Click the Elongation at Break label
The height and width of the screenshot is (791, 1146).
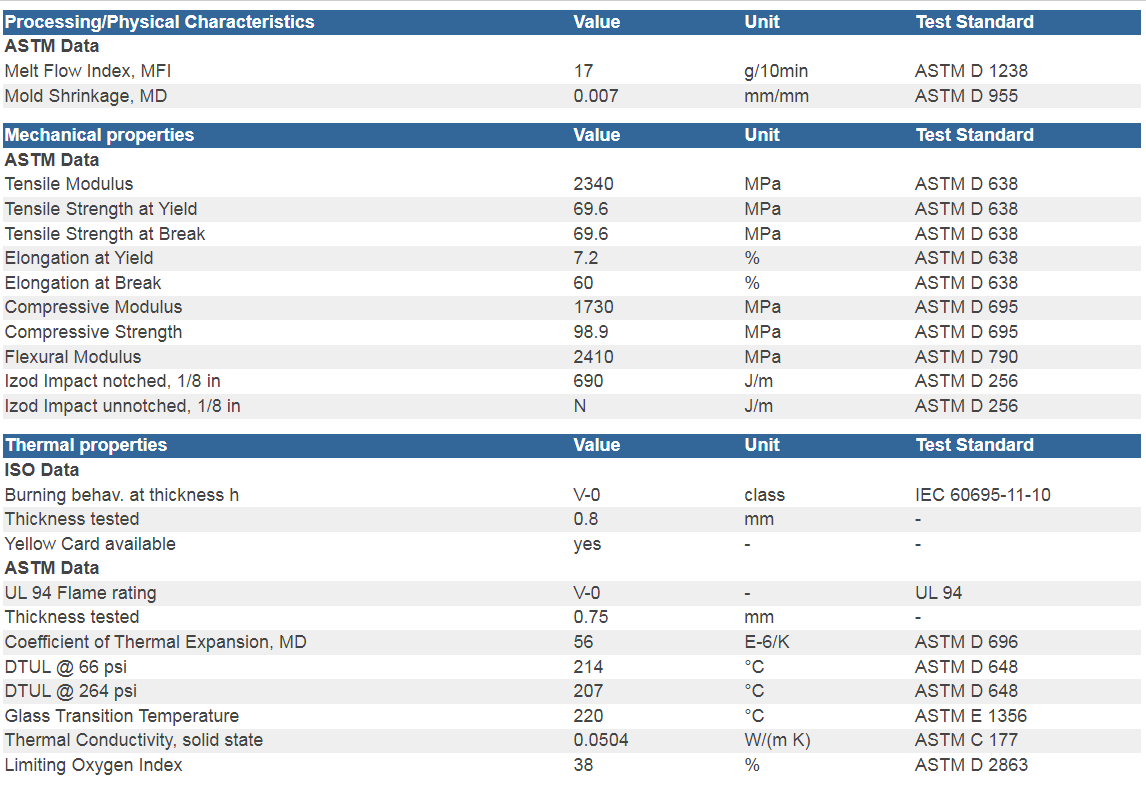[83, 283]
